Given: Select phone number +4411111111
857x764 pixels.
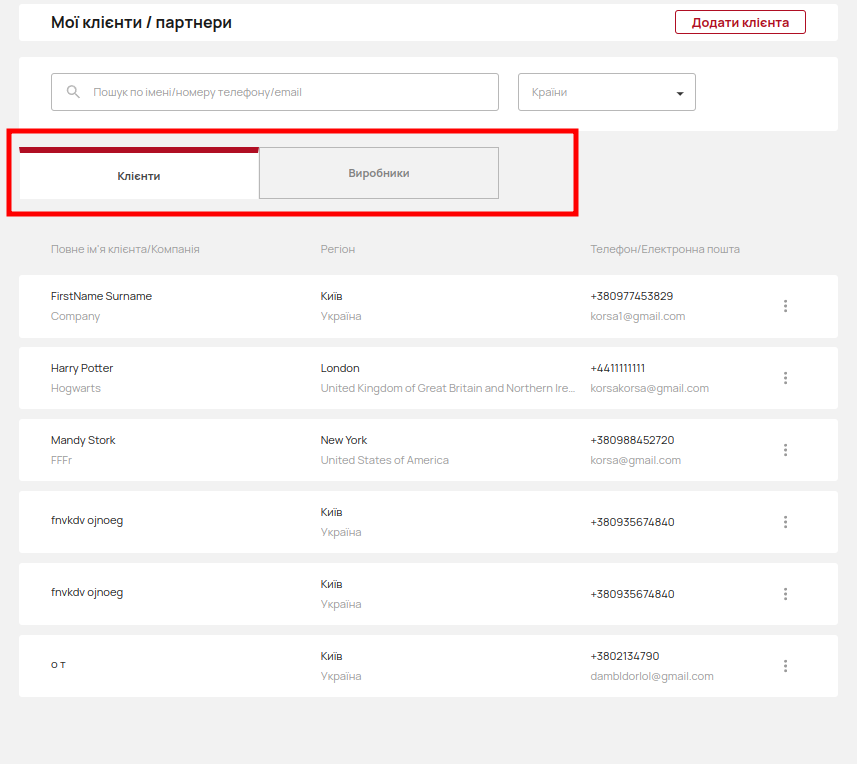Looking at the screenshot, I should coord(618,368).
